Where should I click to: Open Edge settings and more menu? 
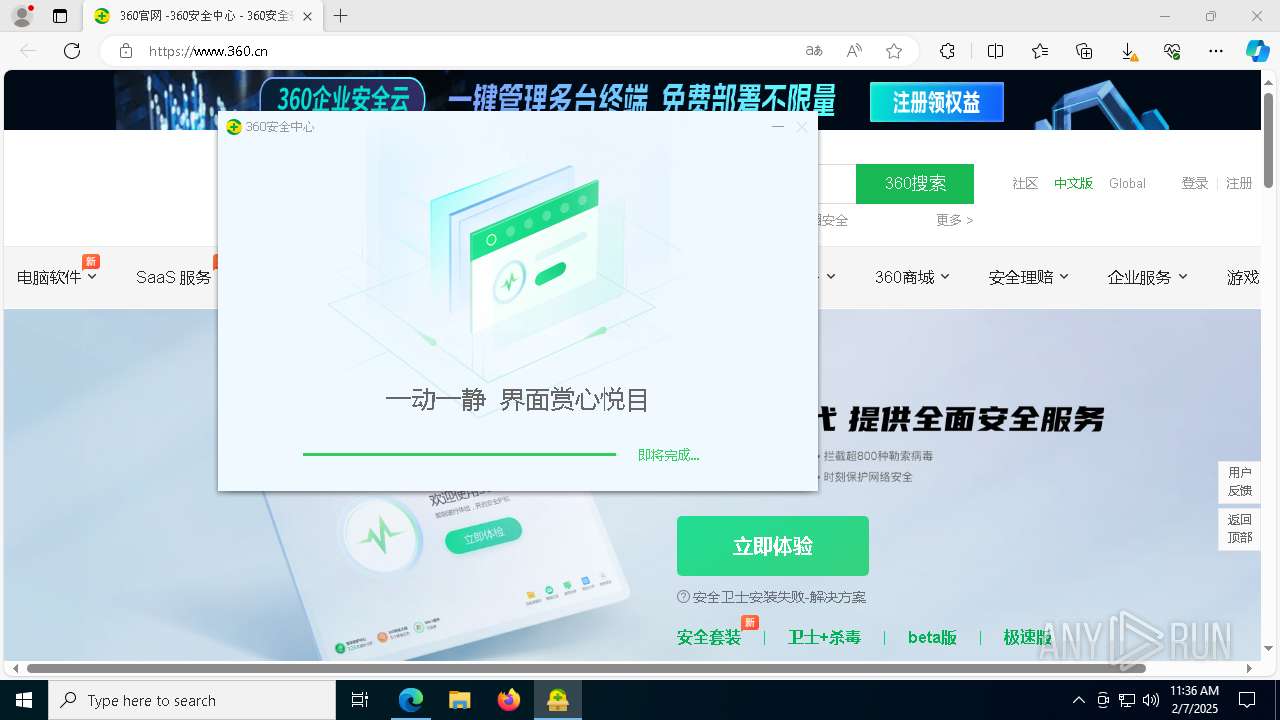click(1216, 51)
